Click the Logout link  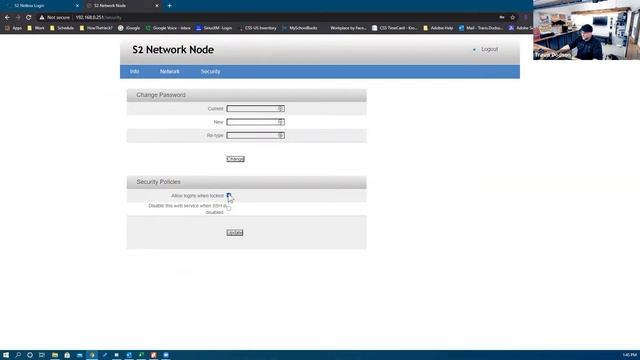pos(489,49)
